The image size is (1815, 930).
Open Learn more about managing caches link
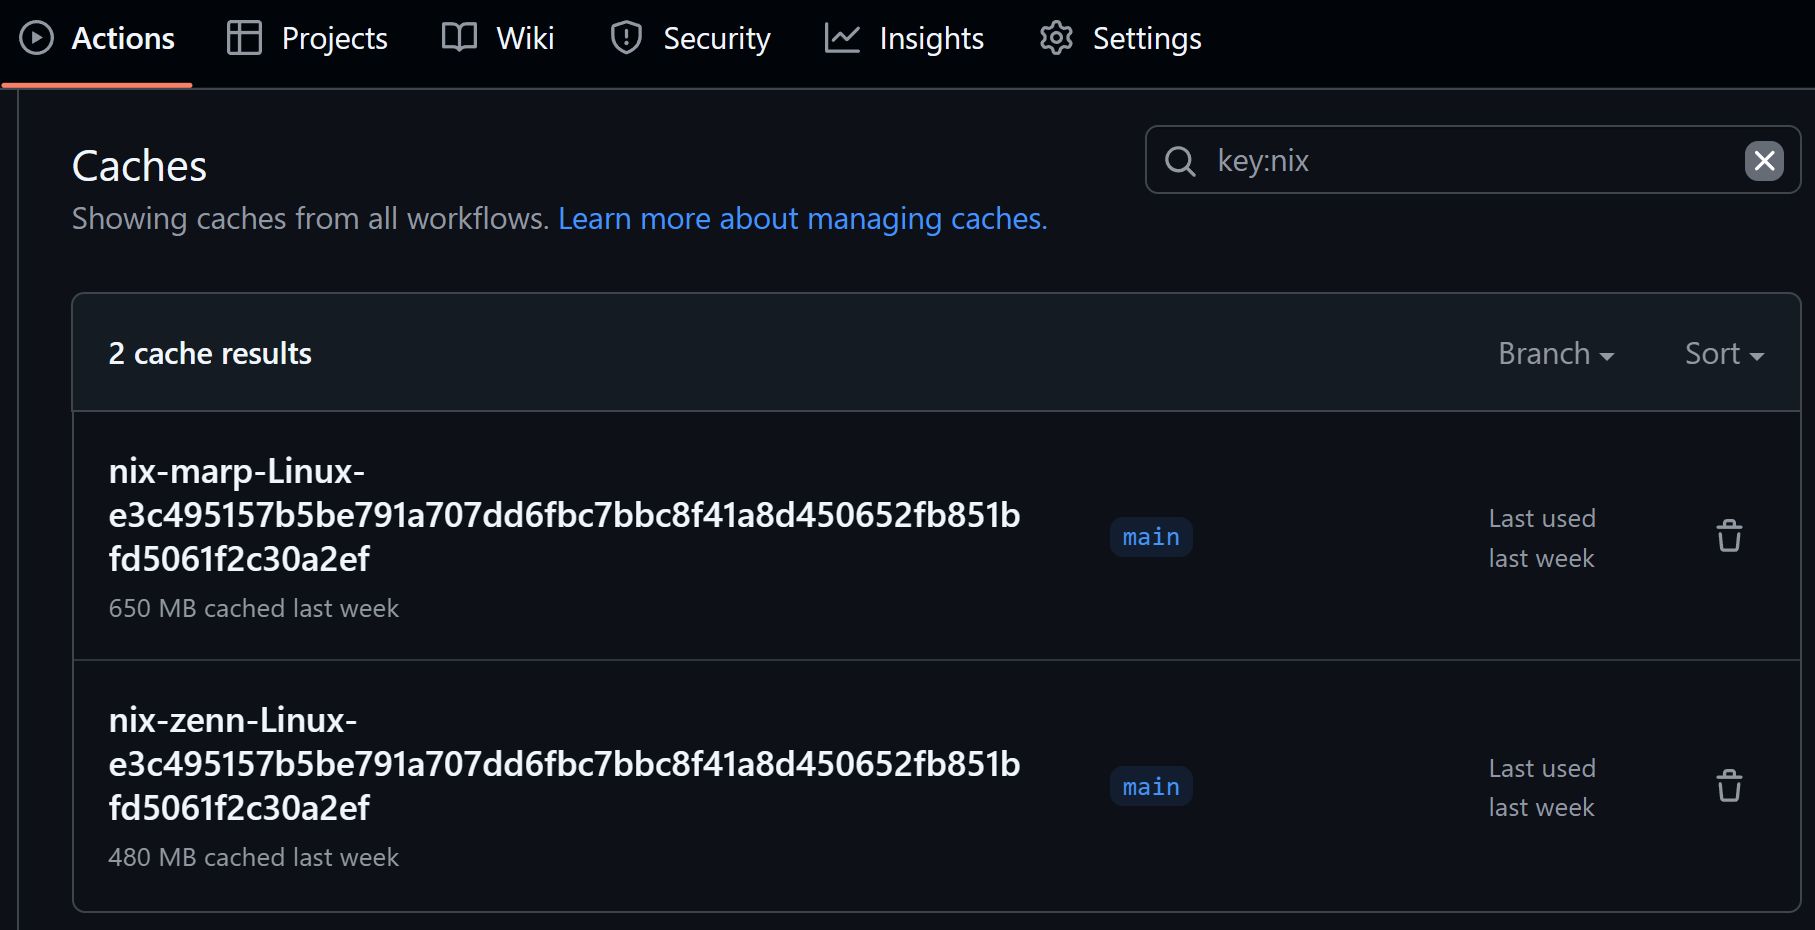point(801,218)
